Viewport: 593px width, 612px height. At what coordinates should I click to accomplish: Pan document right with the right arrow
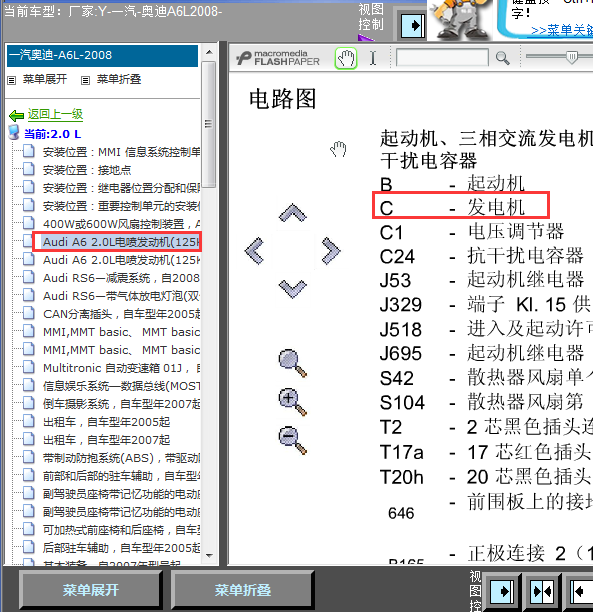click(x=331, y=251)
